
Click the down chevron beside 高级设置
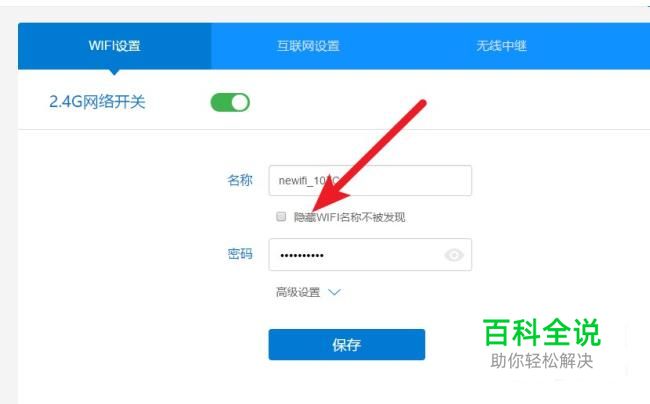[334, 292]
